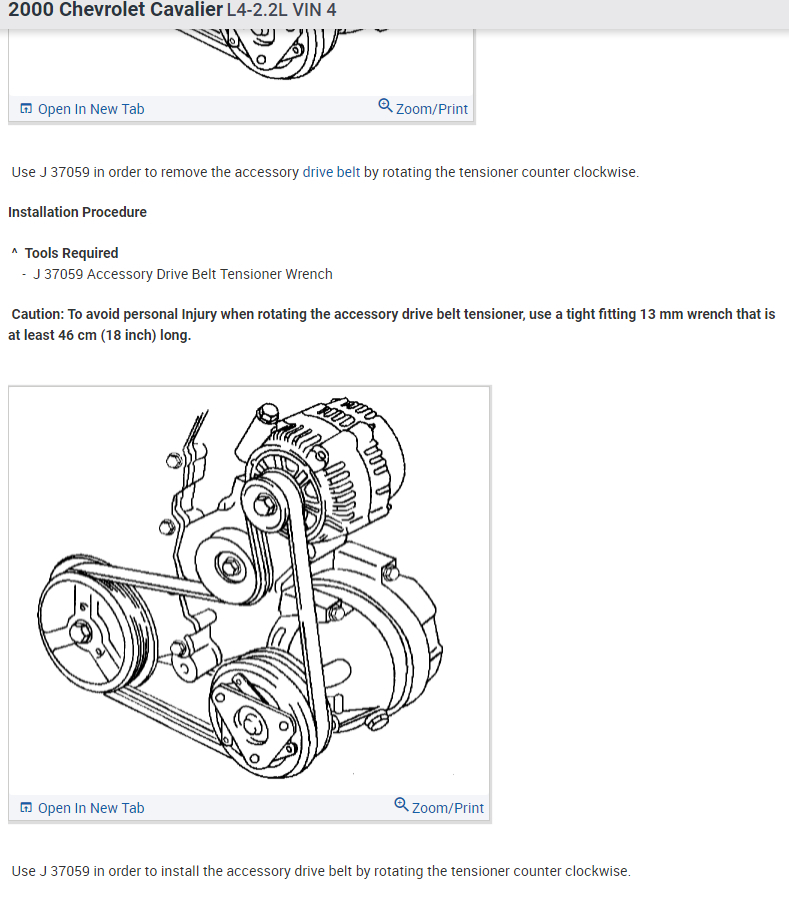Click the bold Caution warning paragraph

[394, 325]
